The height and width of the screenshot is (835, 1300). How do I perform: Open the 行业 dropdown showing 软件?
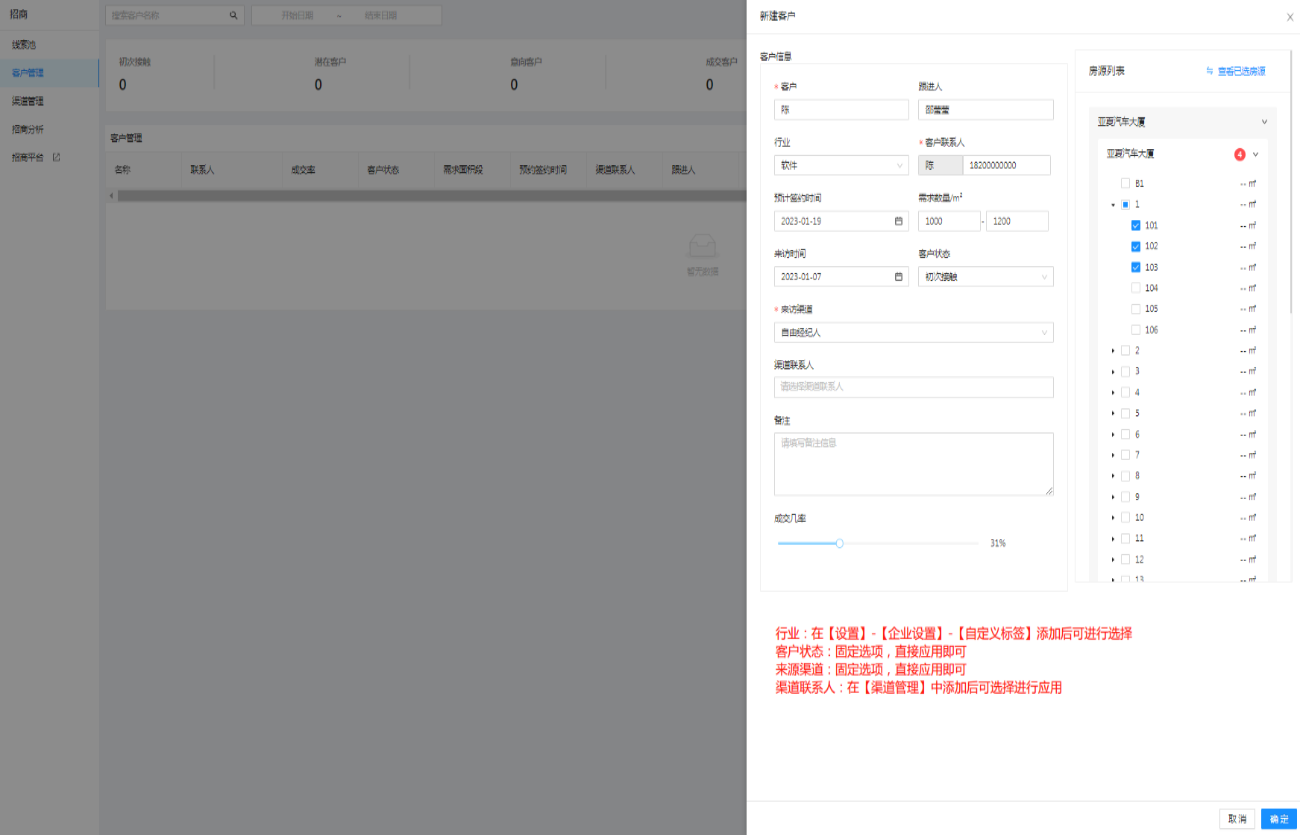(x=841, y=165)
